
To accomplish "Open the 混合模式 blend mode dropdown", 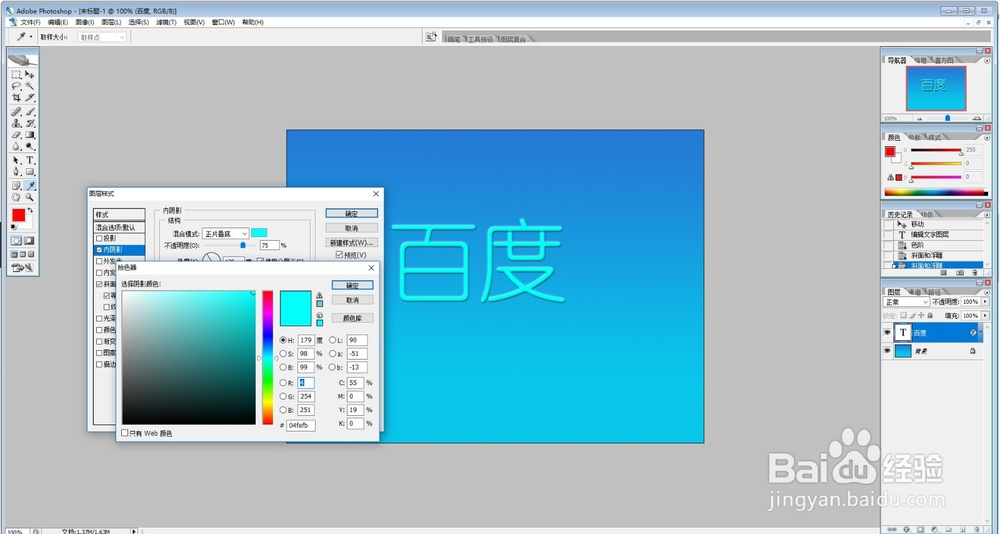I will [225, 234].
